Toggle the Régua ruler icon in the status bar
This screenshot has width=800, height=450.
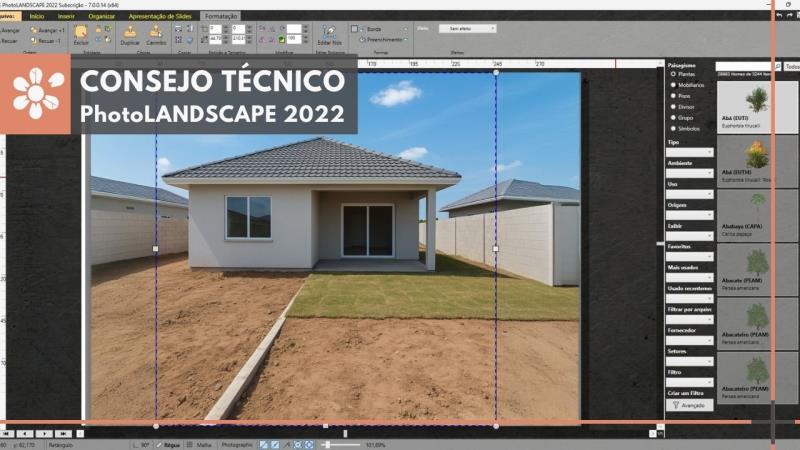159,445
